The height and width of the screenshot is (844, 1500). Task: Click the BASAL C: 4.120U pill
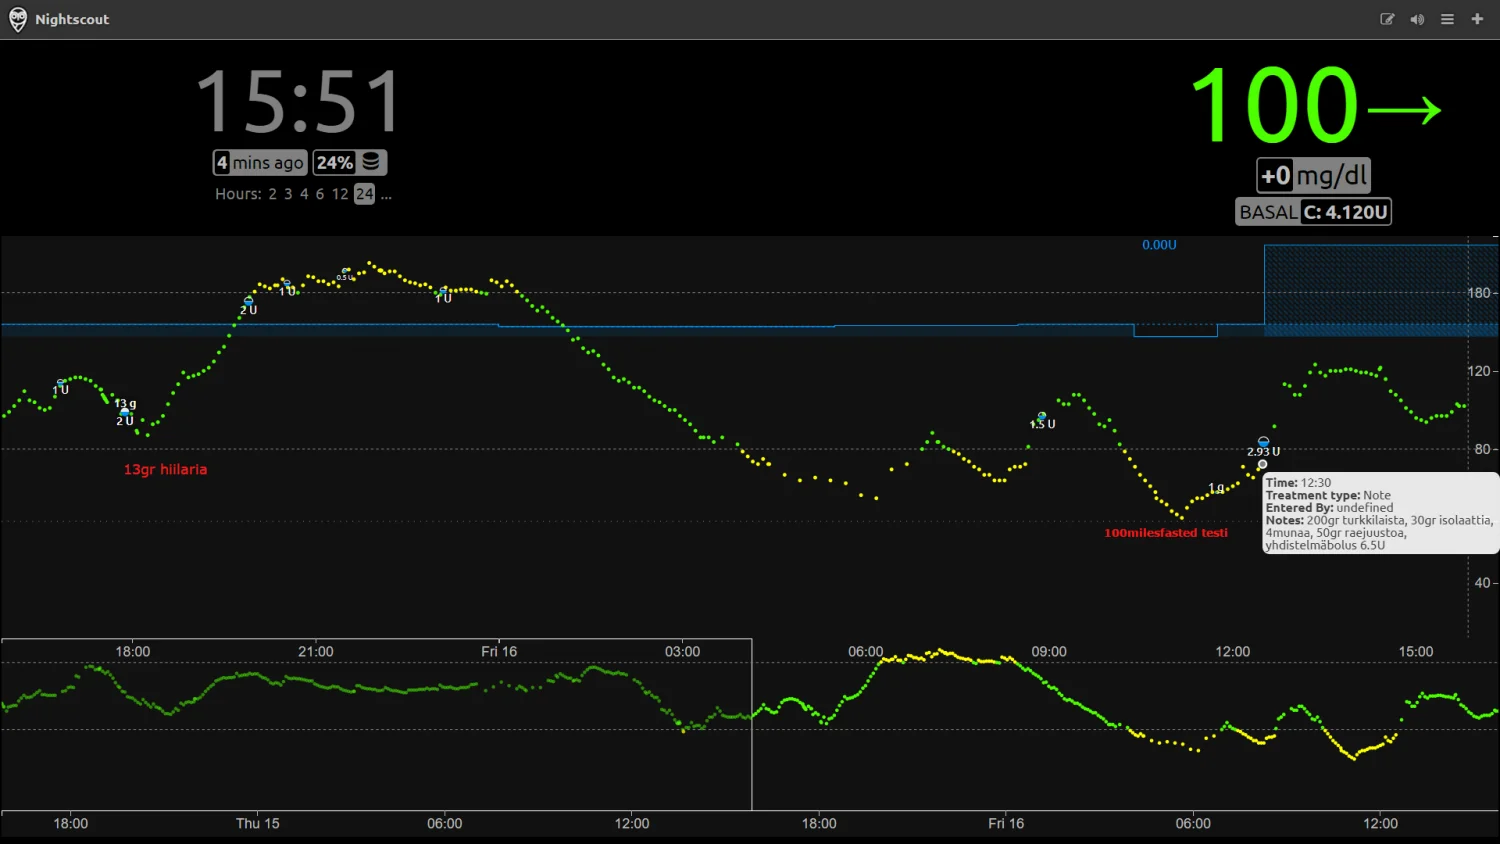pos(1313,212)
